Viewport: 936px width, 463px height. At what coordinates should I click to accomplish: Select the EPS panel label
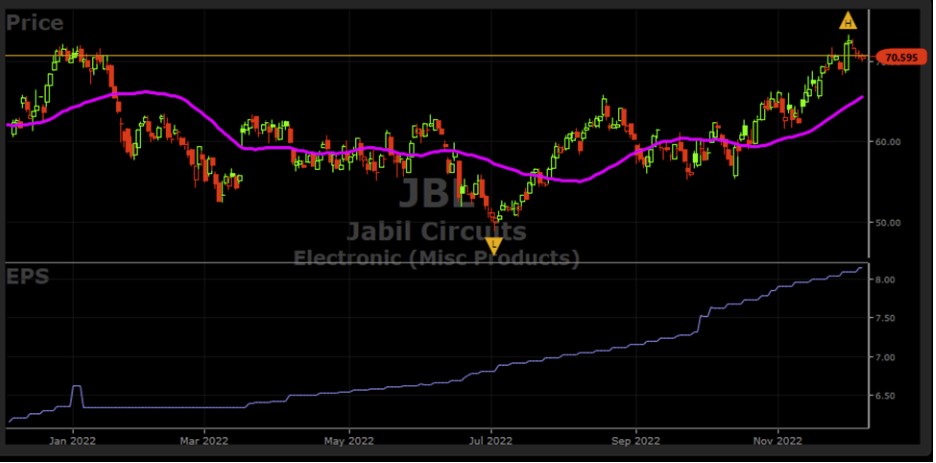point(28,275)
